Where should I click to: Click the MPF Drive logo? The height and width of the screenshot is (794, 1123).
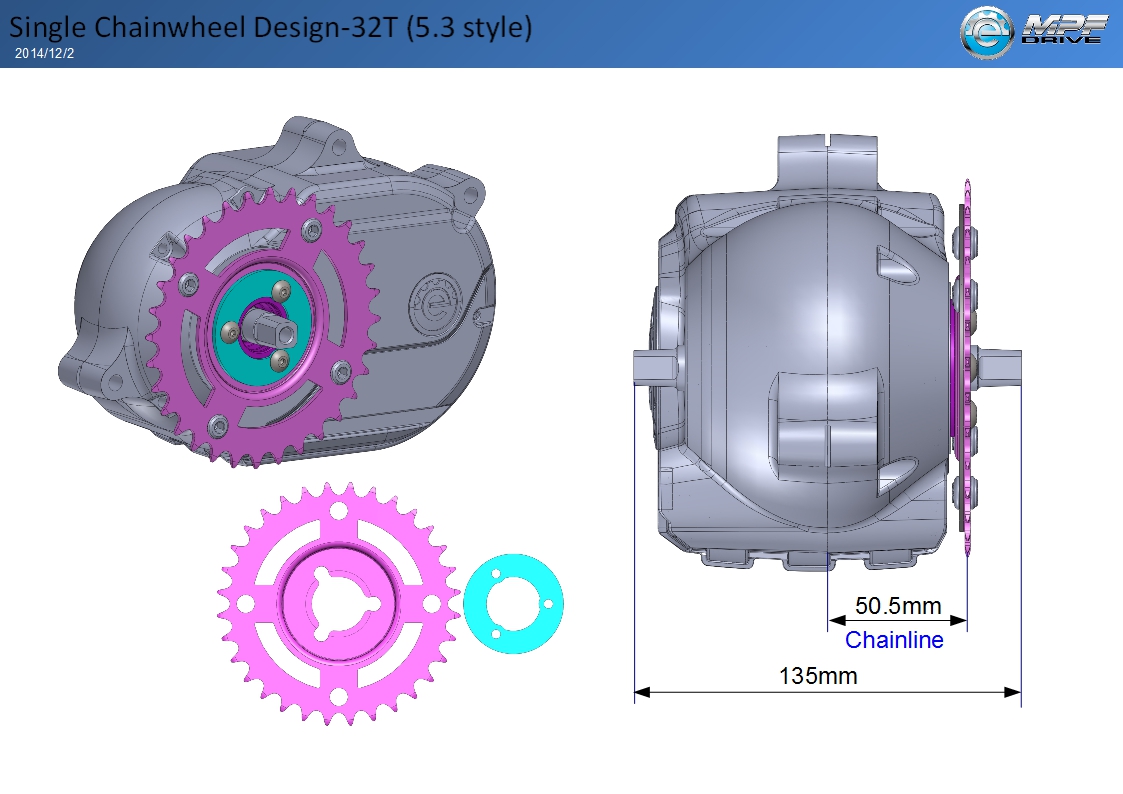pos(1033,32)
